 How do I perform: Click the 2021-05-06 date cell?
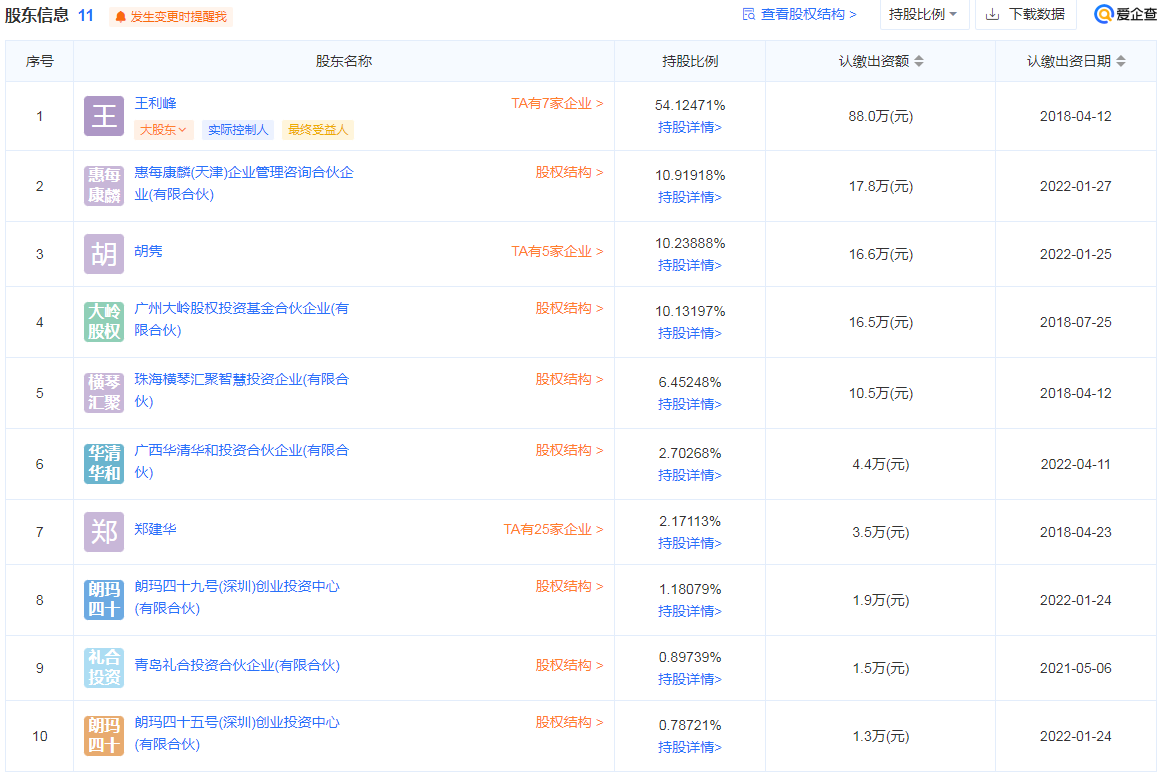(x=1076, y=669)
